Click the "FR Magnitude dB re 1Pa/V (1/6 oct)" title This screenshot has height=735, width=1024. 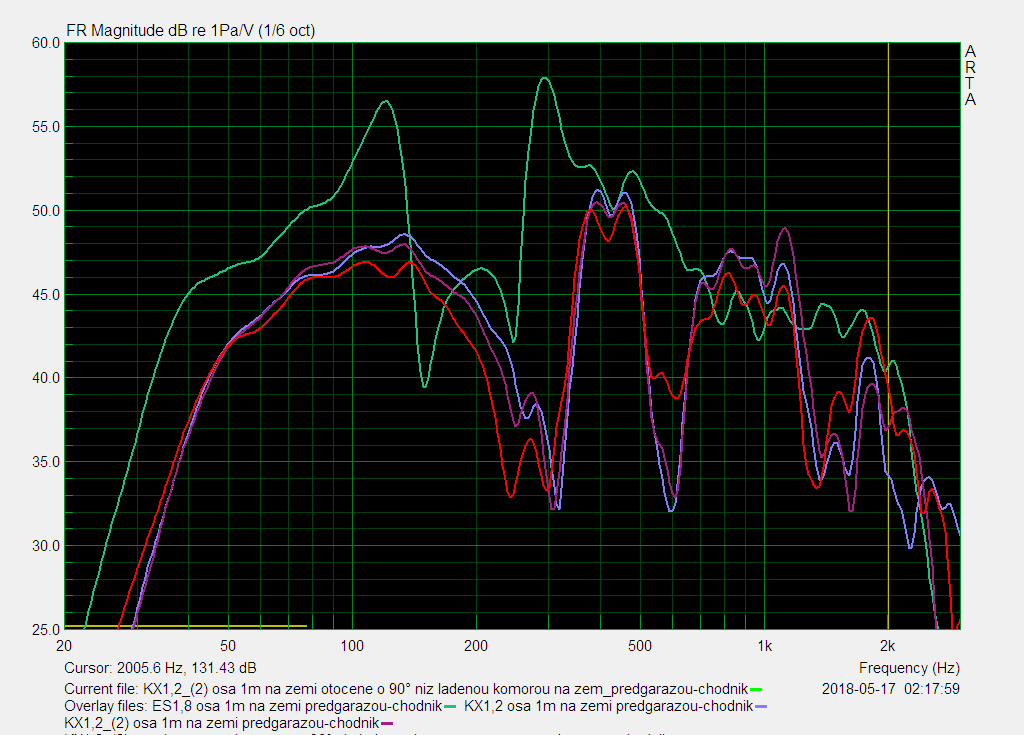(x=191, y=31)
